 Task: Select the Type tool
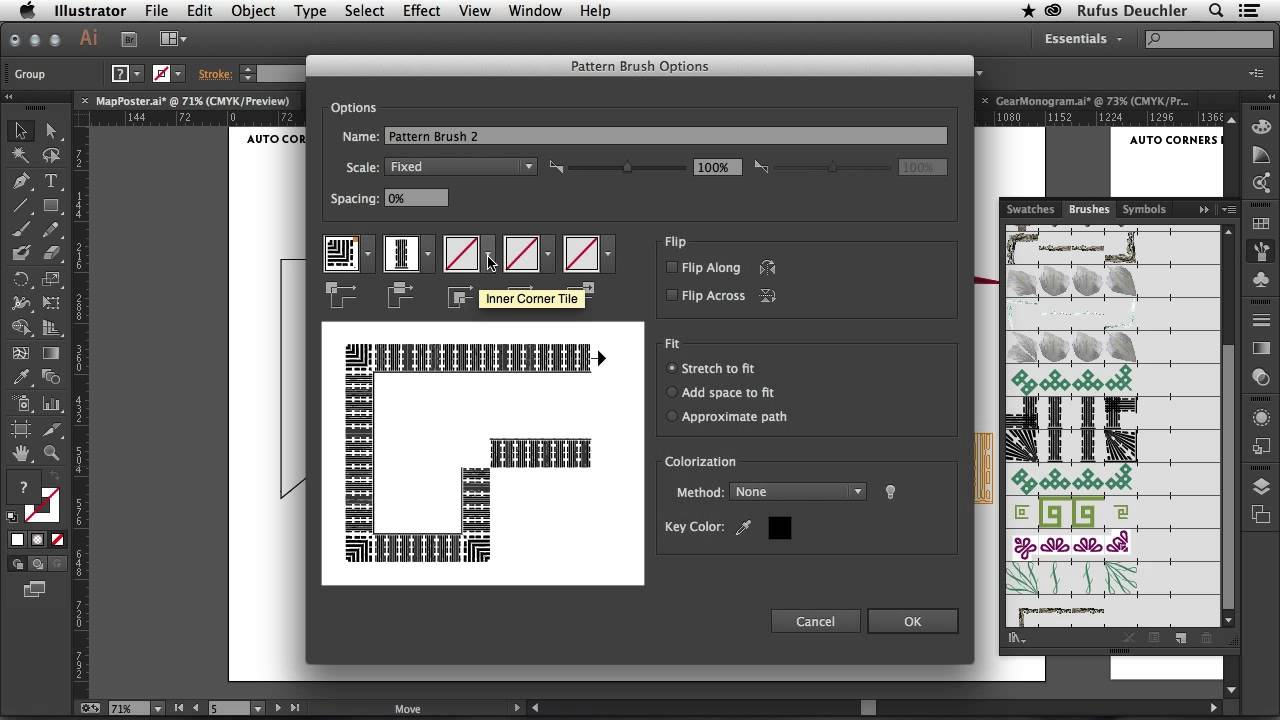[x=51, y=181]
